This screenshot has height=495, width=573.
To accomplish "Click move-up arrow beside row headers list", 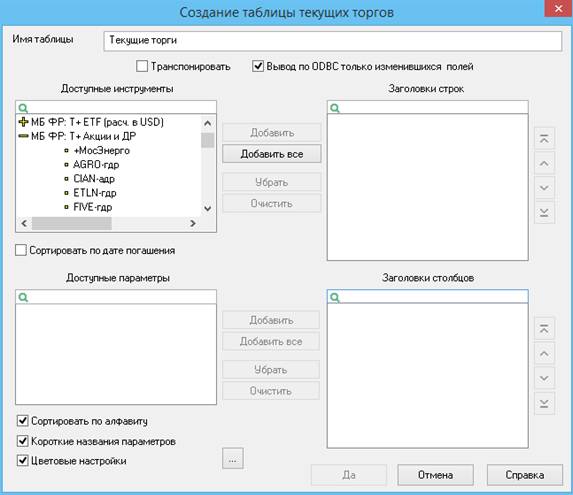I will tap(544, 163).
